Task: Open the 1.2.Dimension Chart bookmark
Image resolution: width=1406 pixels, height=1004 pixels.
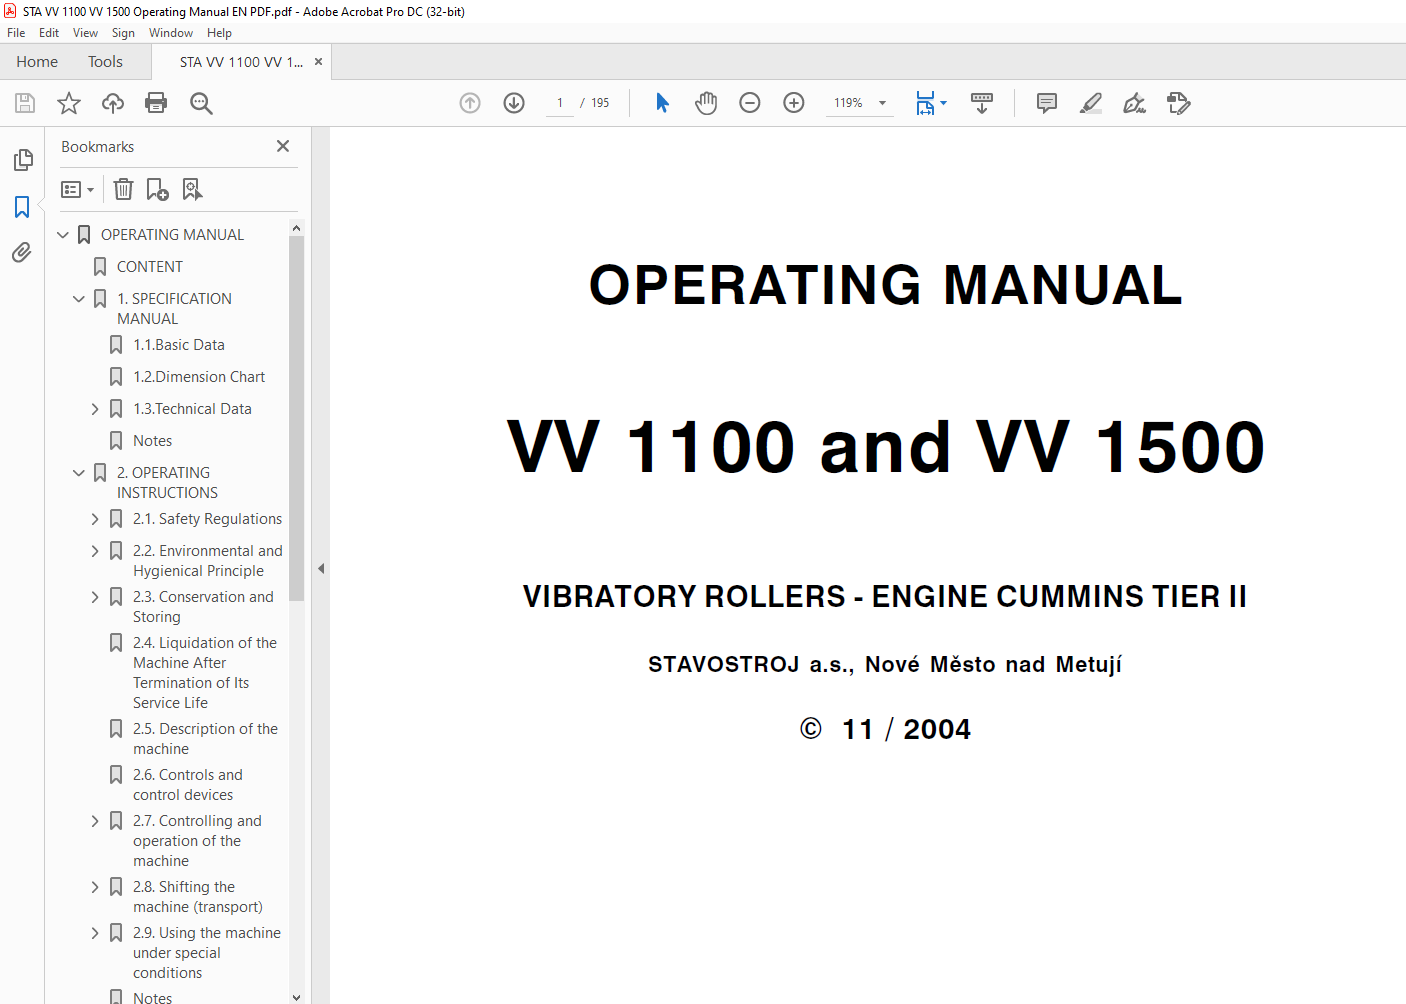Action: tap(199, 377)
